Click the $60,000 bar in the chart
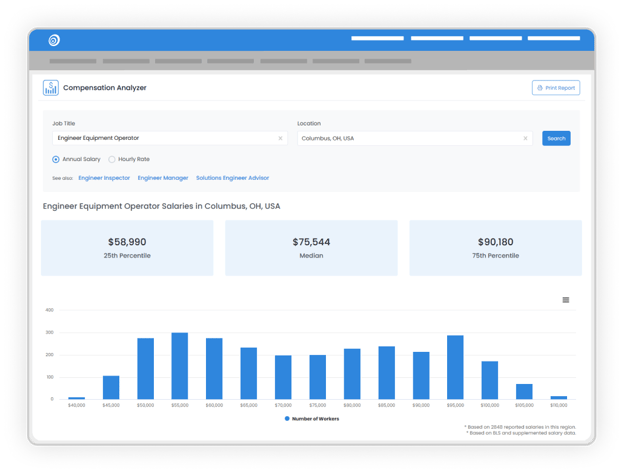 click(214, 369)
